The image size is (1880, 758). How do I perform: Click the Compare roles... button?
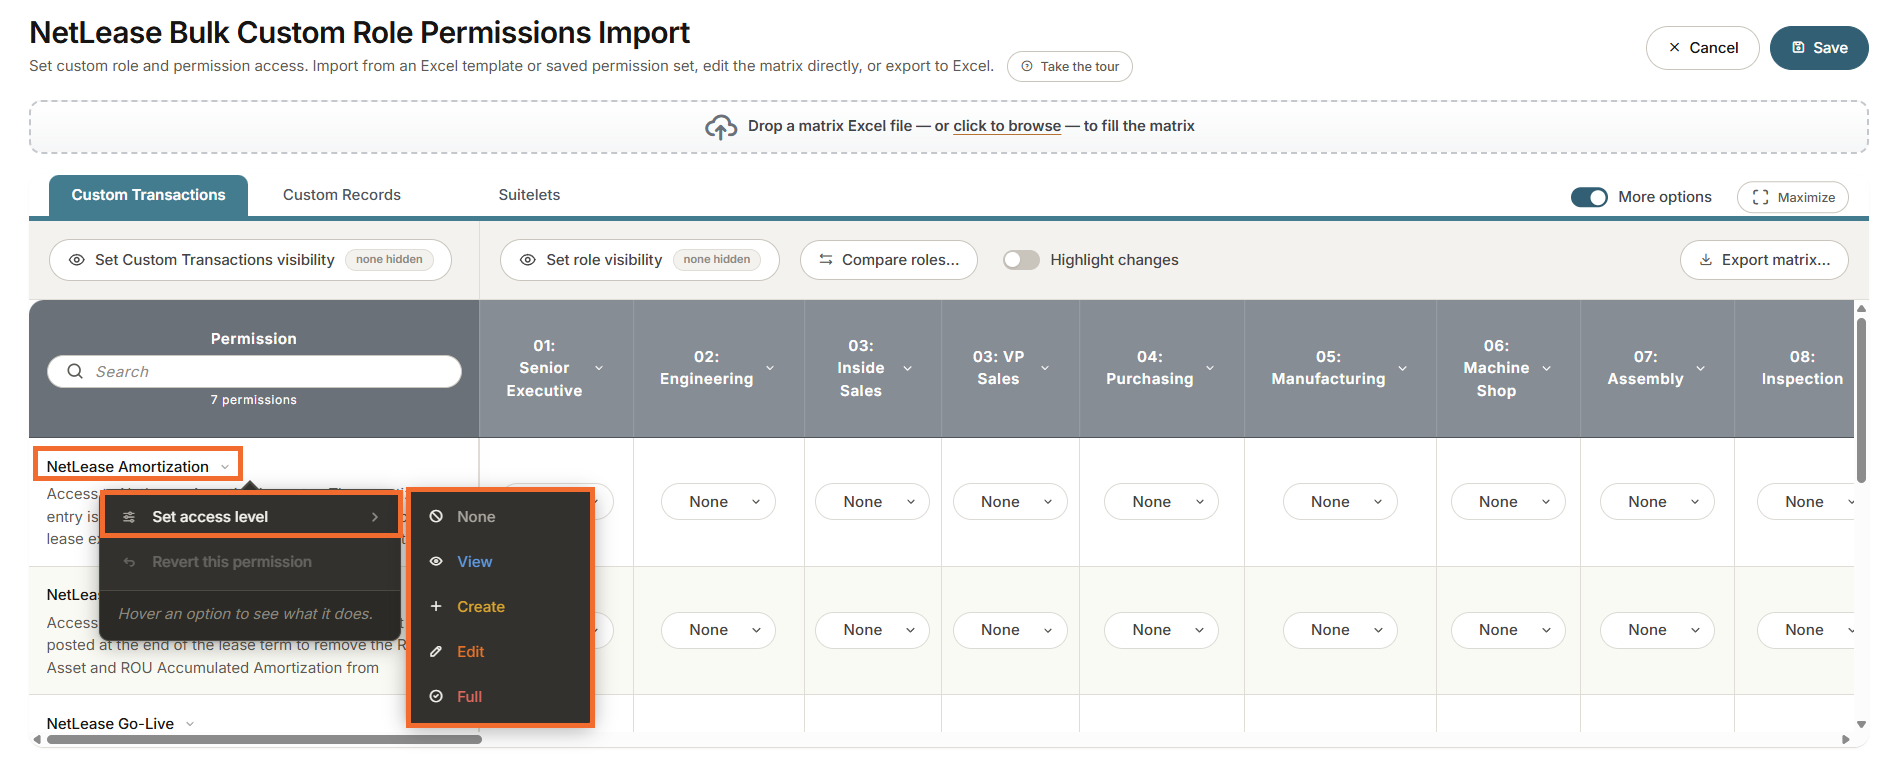[x=889, y=260]
